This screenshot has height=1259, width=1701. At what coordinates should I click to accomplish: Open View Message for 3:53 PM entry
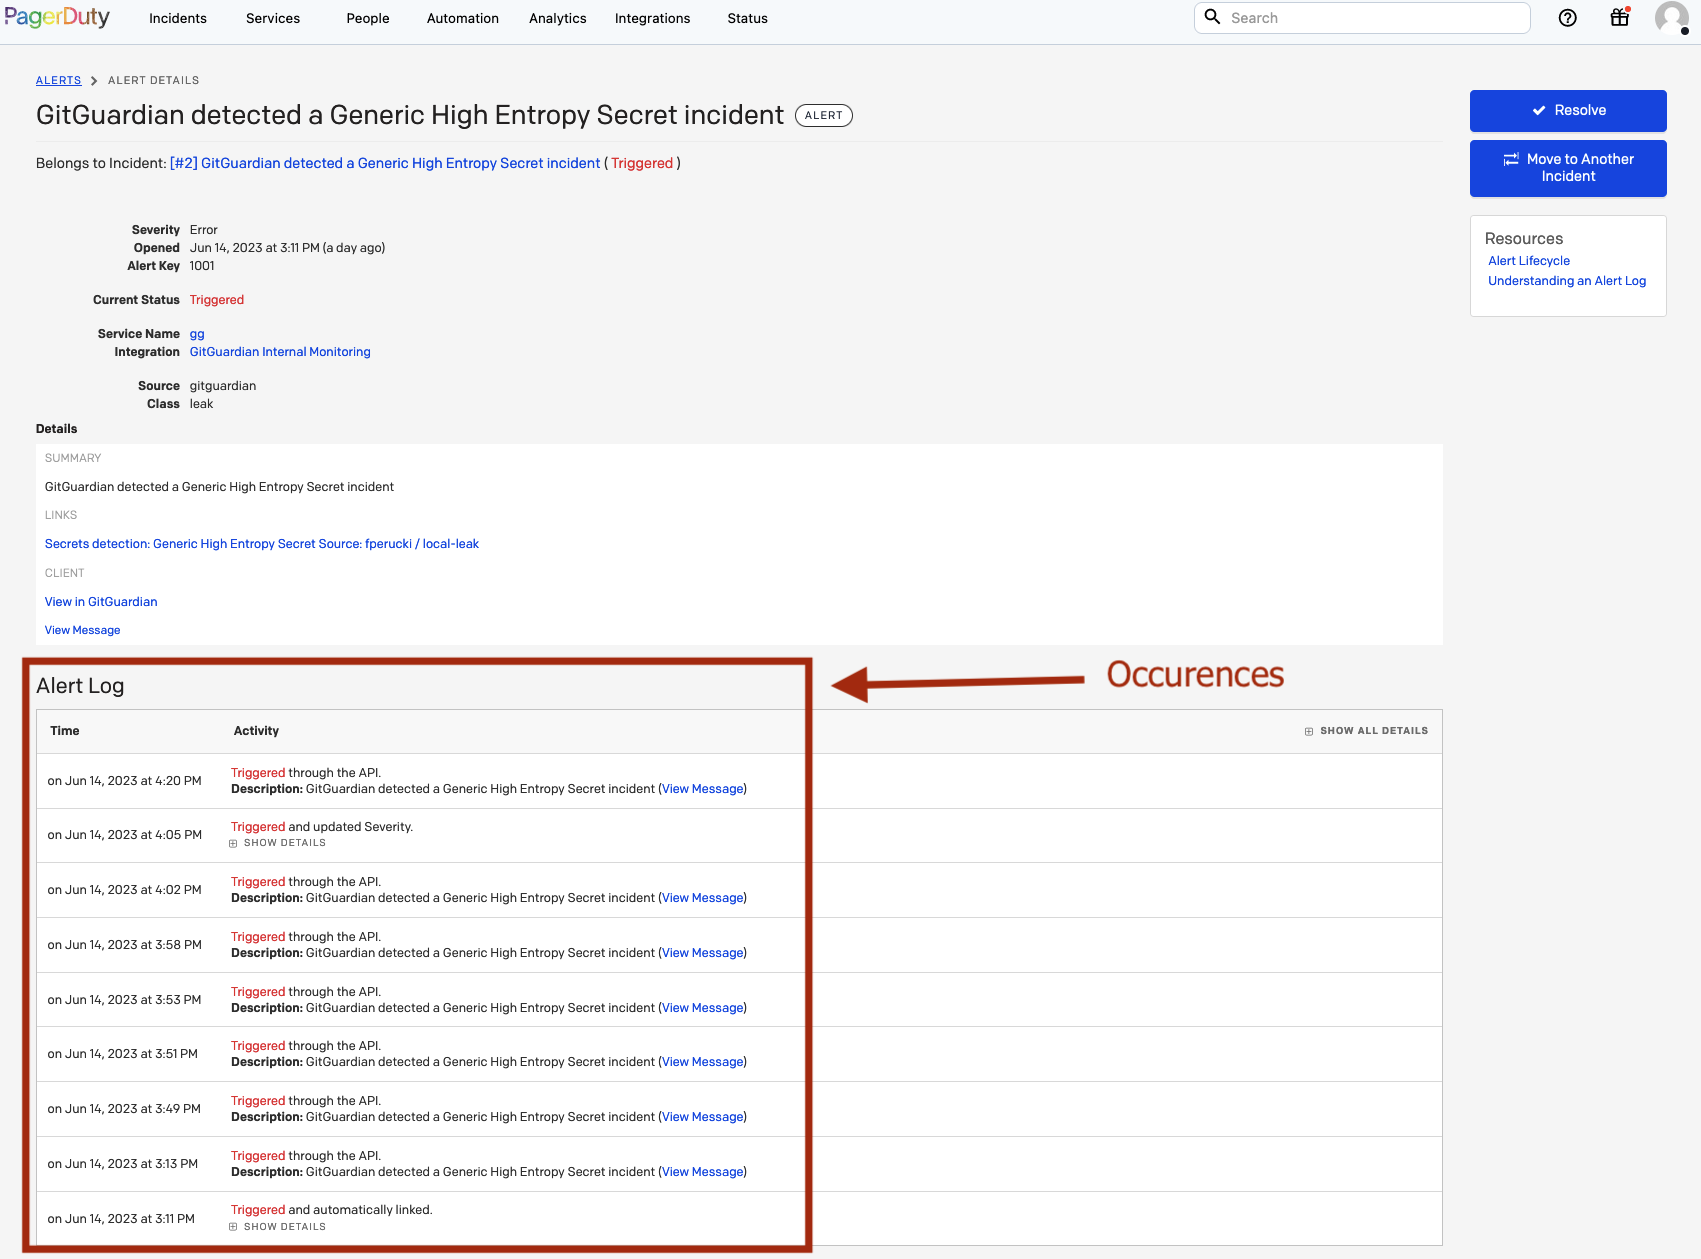703,1008
